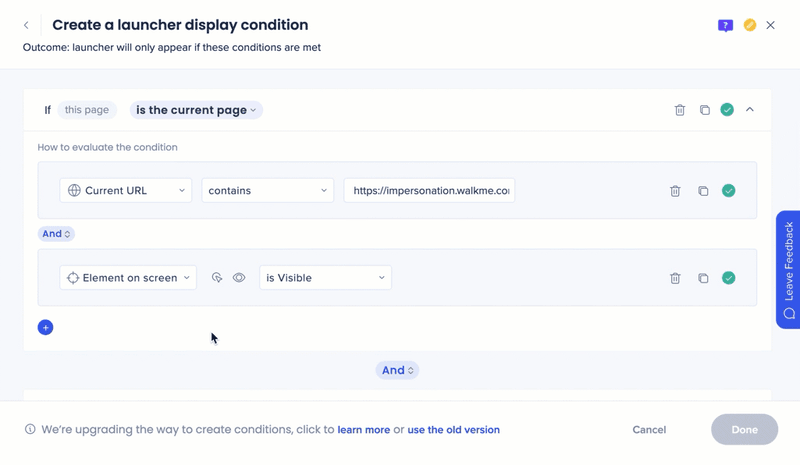Open the 'is Visible' state dropdown
The height and width of the screenshot is (465, 800).
325,278
